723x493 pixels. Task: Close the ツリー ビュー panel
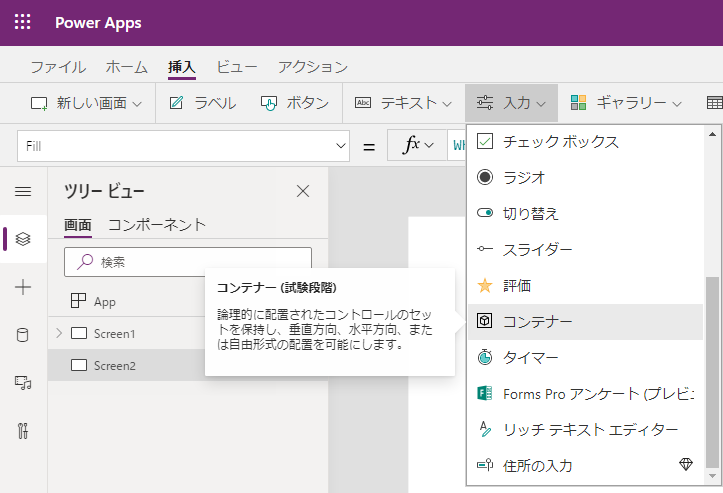tap(303, 191)
